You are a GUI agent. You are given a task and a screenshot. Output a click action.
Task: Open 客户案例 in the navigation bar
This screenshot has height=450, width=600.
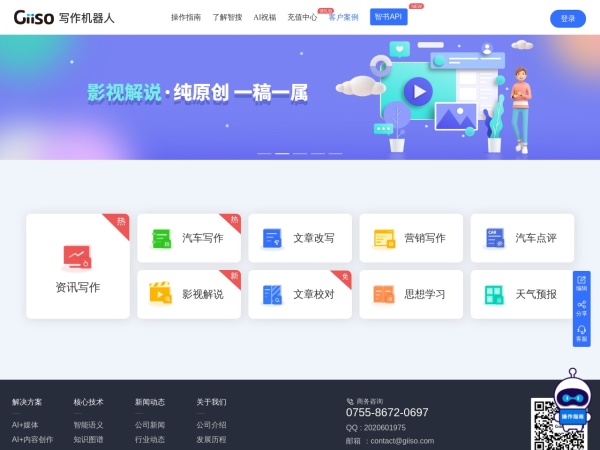[x=344, y=18]
